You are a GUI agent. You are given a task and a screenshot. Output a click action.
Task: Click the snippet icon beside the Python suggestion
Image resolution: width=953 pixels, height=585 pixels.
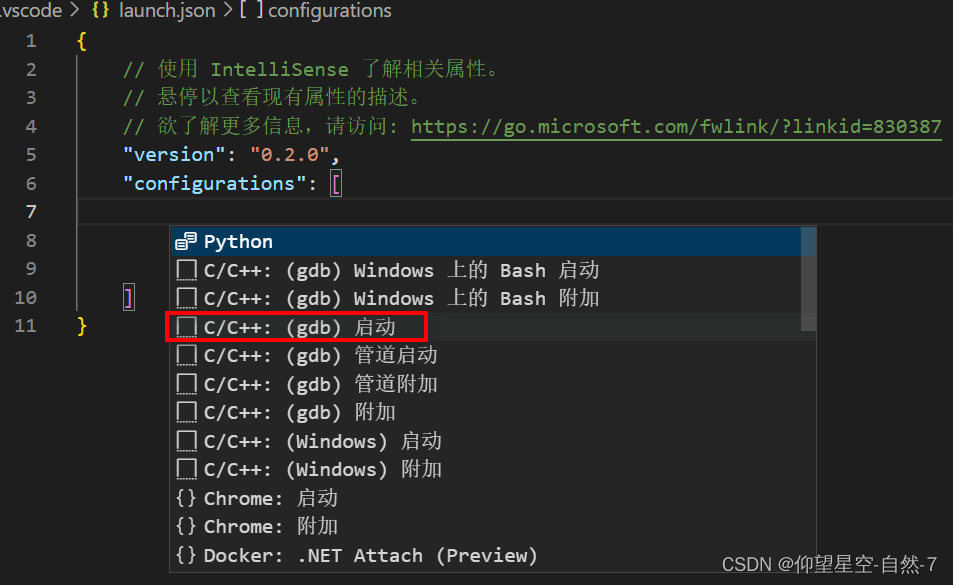point(186,241)
